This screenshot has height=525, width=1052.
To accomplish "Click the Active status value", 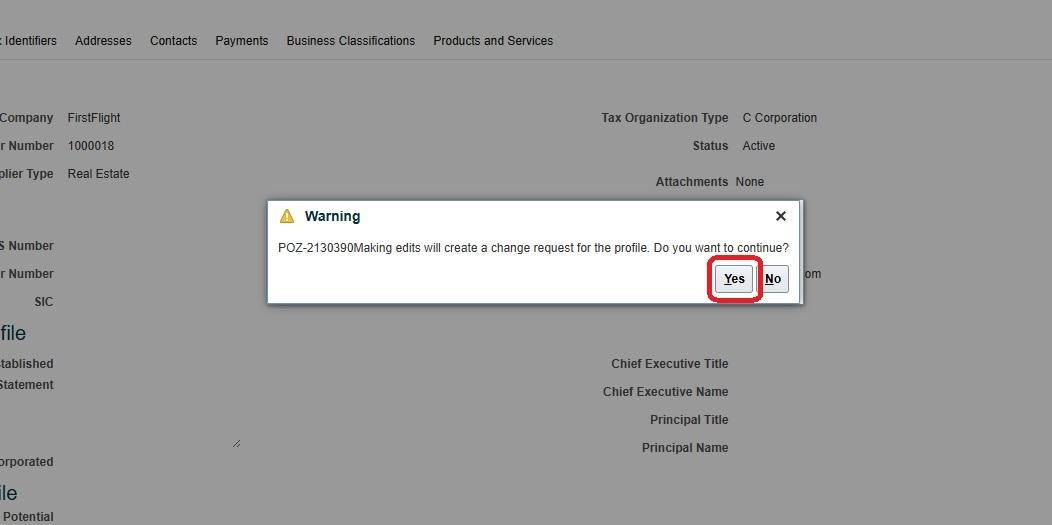I will 759,146.
